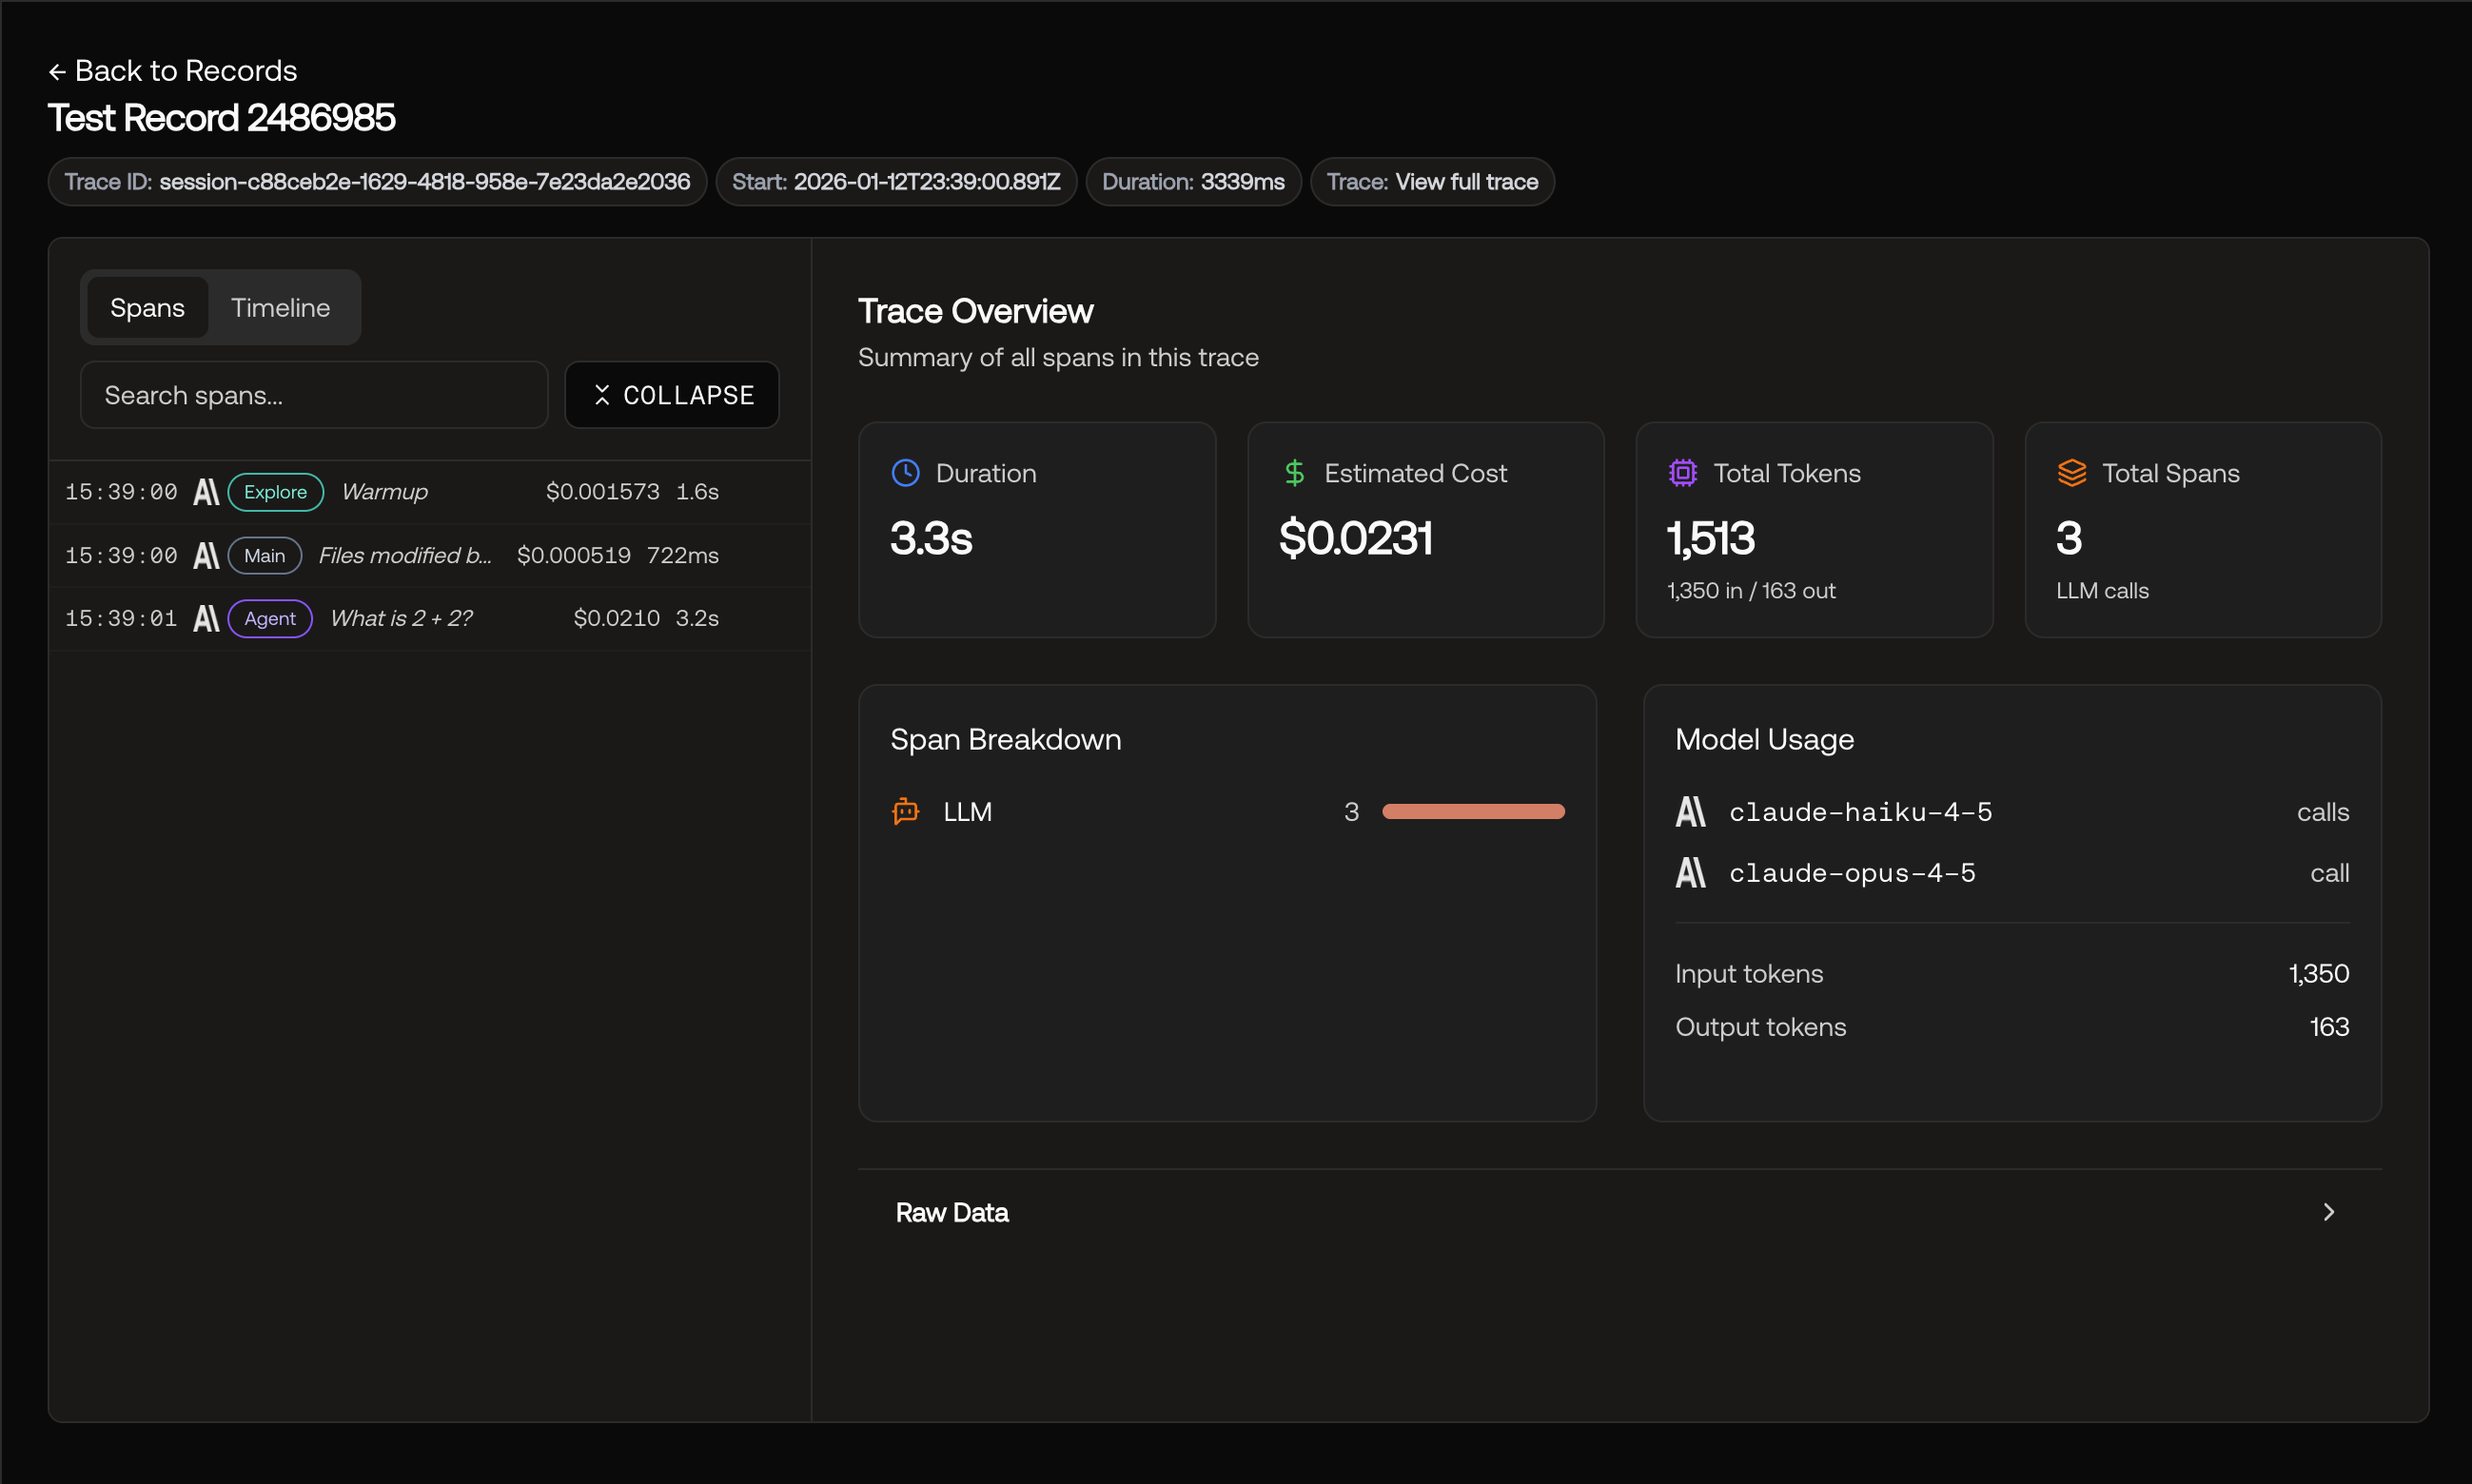Click the 1,350 in / 163 out text
The height and width of the screenshot is (1484, 2472).
click(x=1751, y=591)
